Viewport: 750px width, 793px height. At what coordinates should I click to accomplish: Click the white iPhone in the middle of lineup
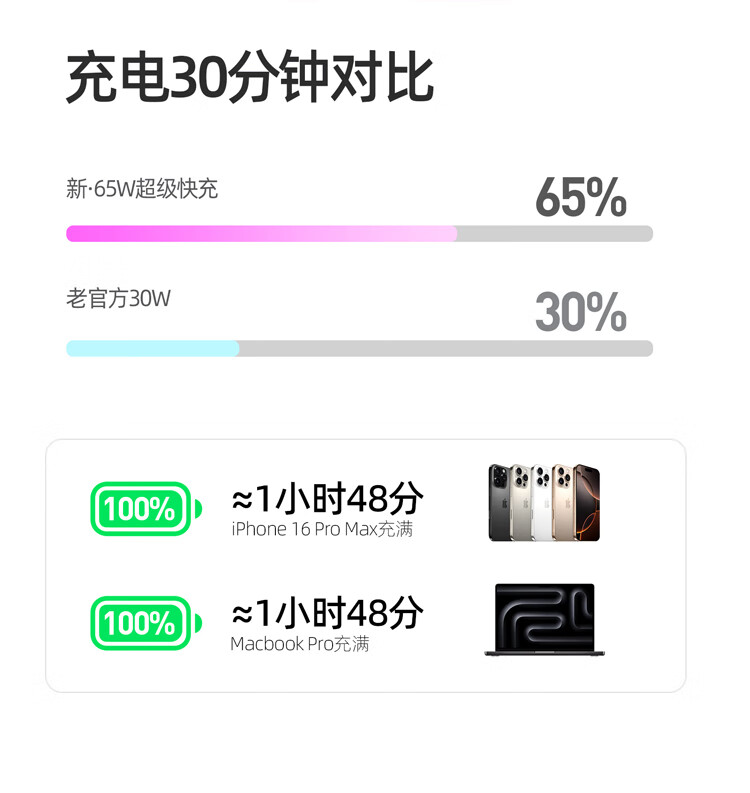(541, 503)
